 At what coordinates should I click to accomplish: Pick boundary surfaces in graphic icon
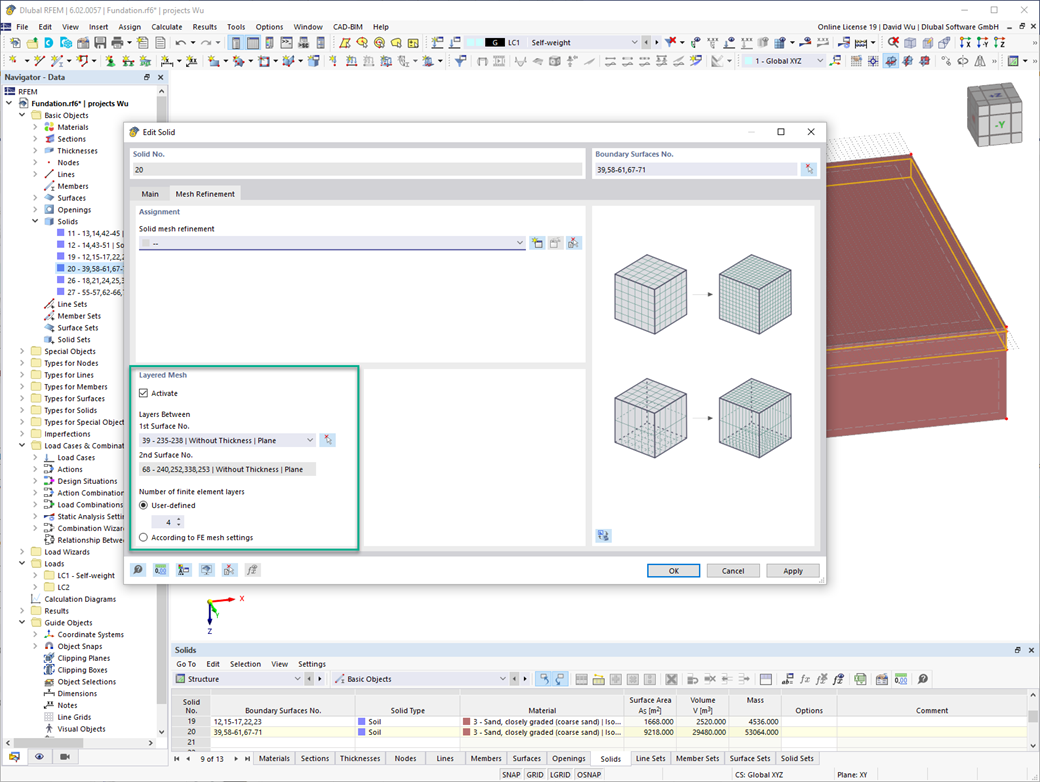click(809, 170)
